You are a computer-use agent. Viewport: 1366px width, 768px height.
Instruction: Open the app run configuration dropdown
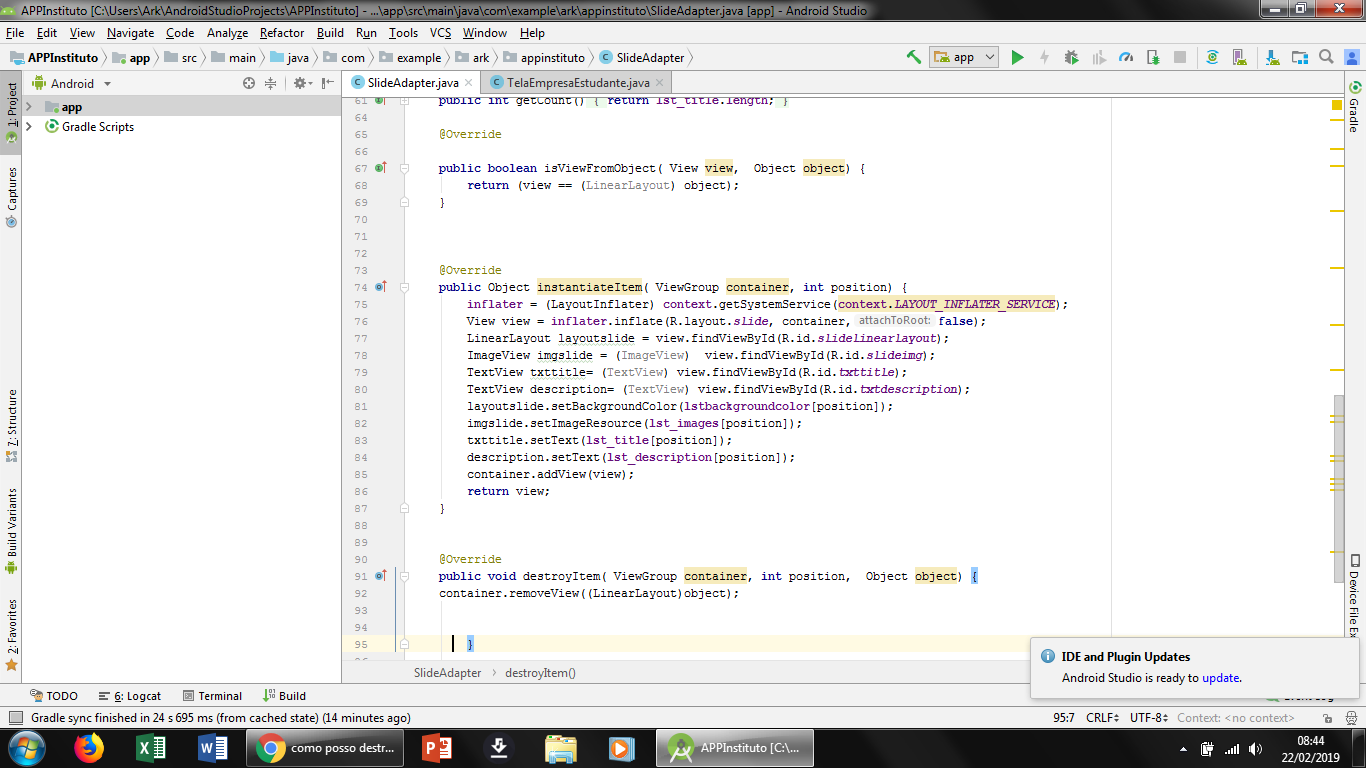pyautogui.click(x=964, y=57)
